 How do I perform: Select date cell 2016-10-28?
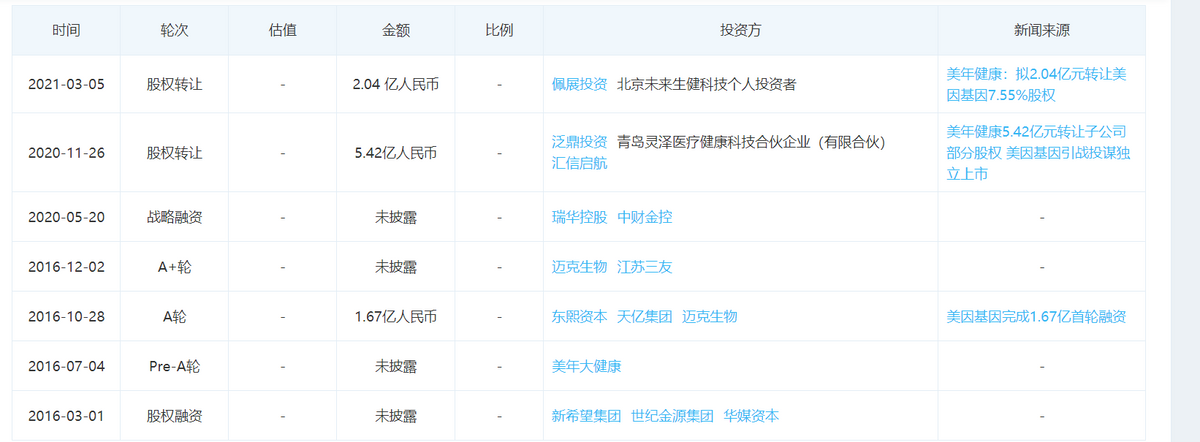tap(66, 316)
